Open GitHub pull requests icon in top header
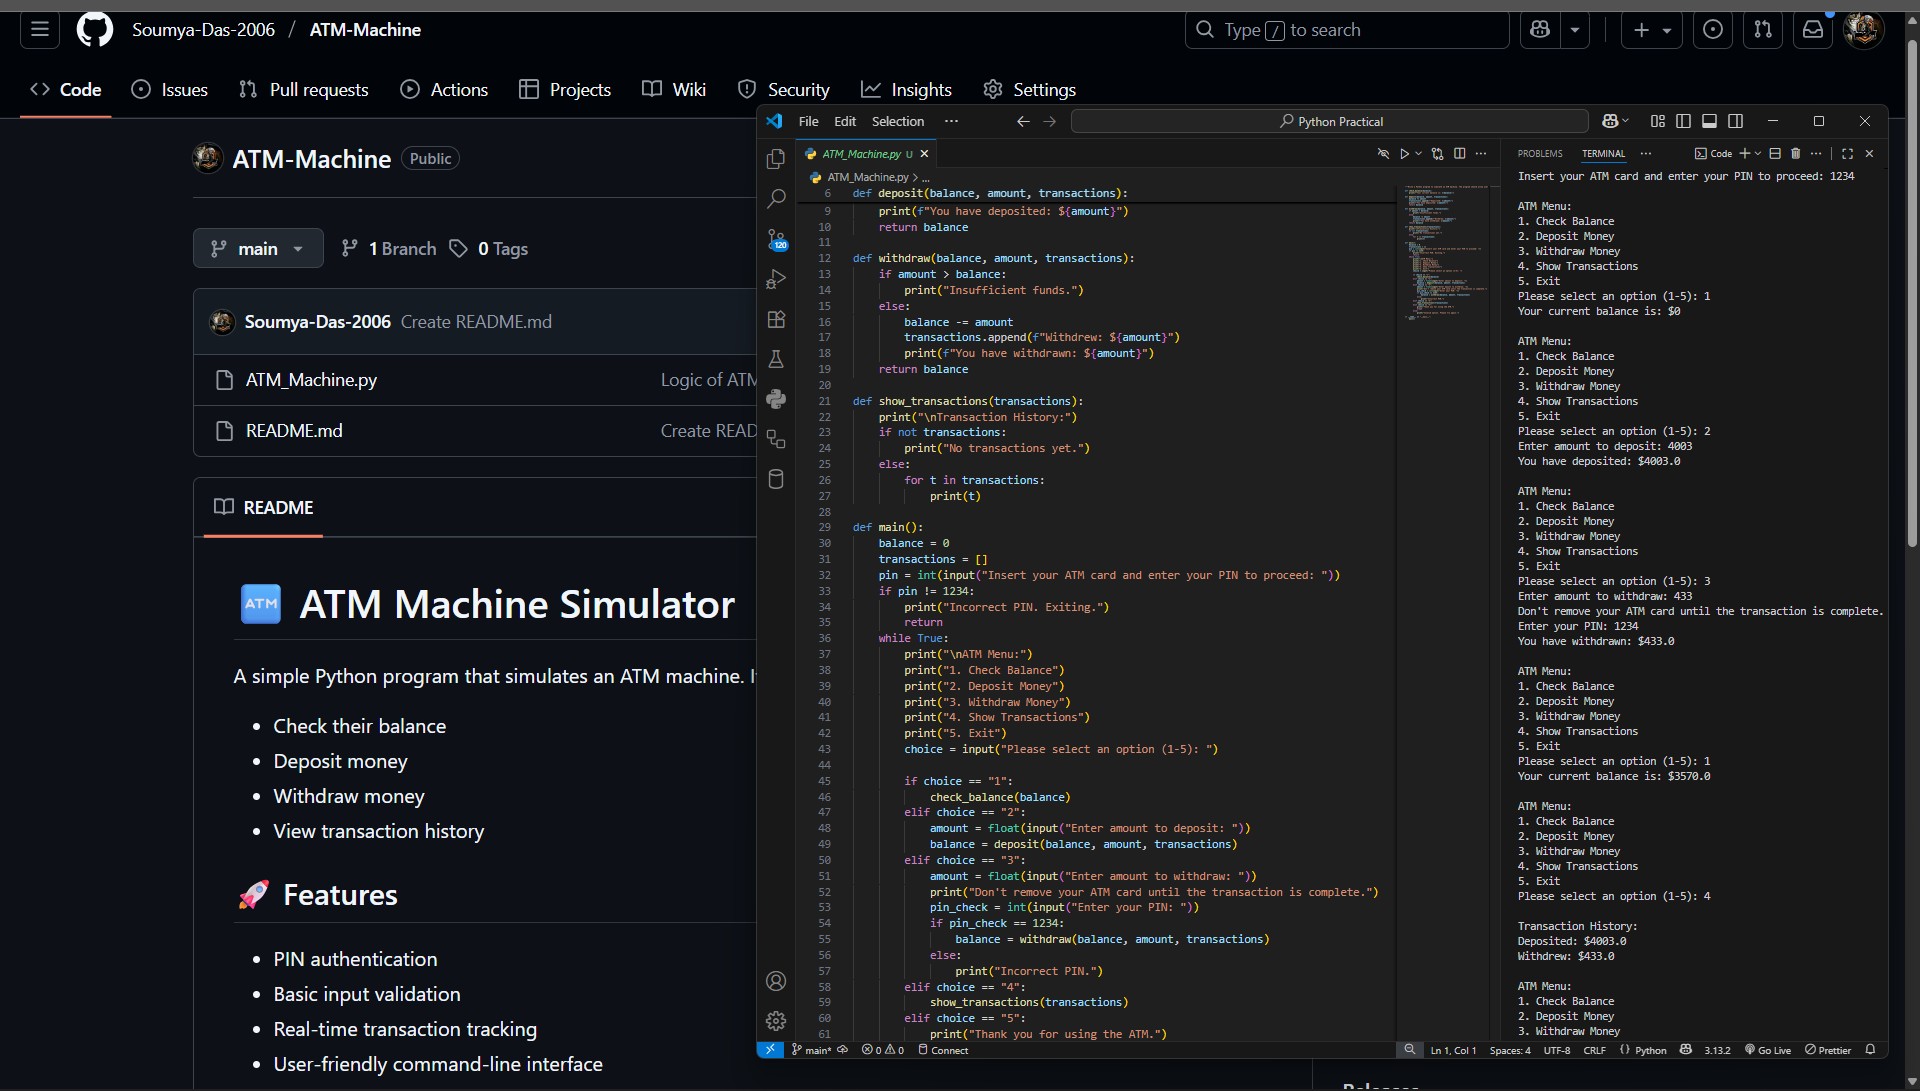This screenshot has height=1091, width=1920. pyautogui.click(x=1763, y=30)
